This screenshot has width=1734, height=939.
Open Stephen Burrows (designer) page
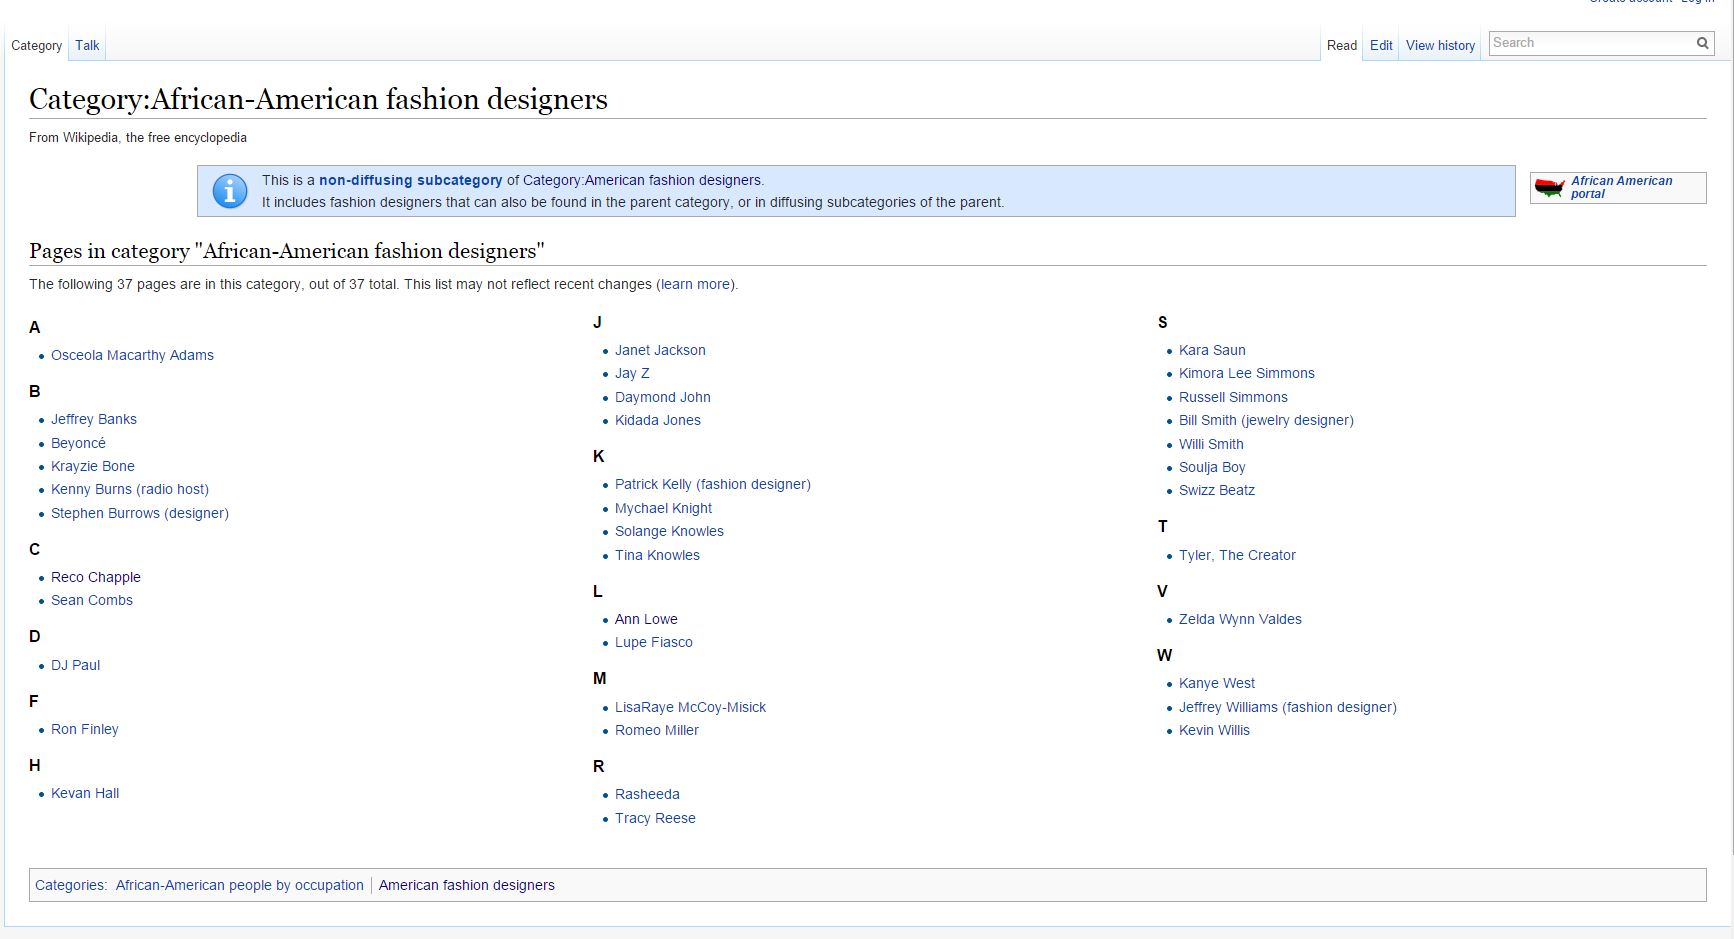[140, 513]
